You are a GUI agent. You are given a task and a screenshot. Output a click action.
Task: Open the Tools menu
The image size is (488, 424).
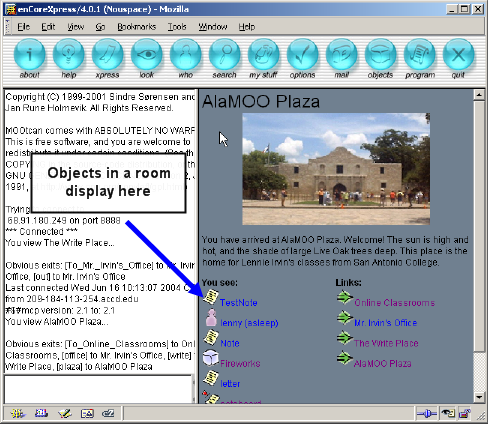177,27
